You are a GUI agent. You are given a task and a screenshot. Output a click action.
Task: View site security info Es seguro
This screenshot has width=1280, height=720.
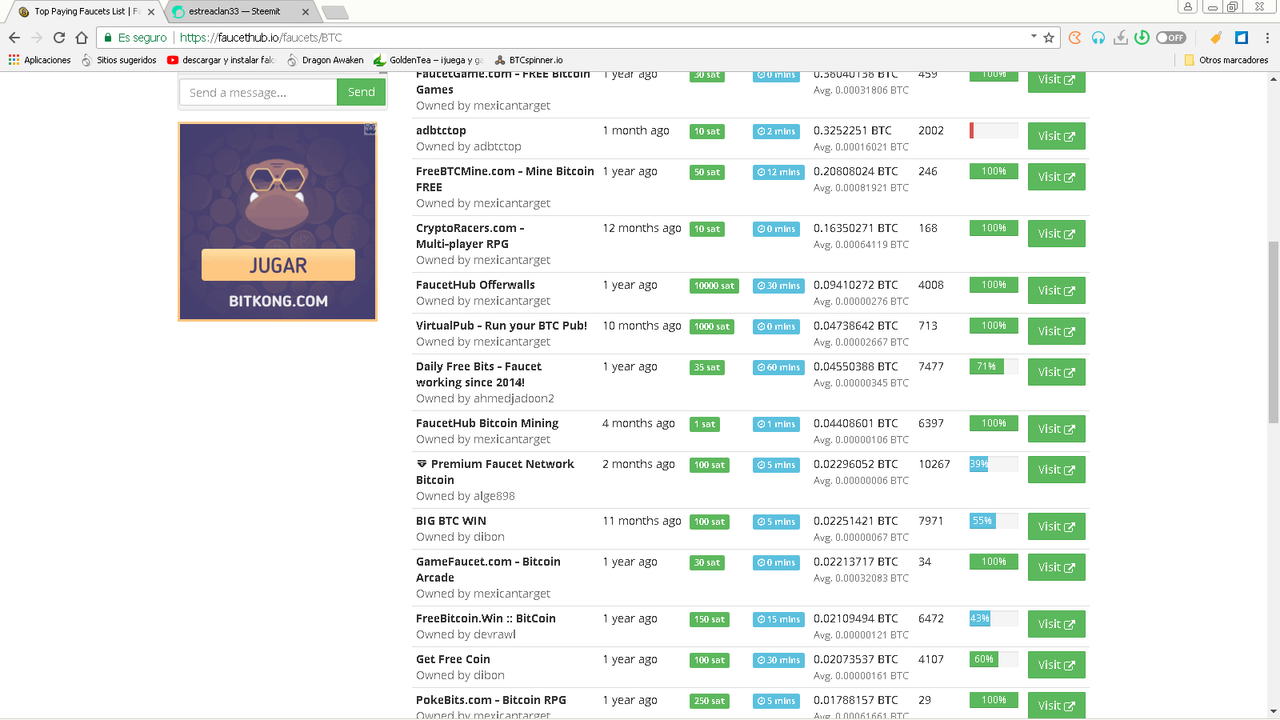tap(135, 38)
